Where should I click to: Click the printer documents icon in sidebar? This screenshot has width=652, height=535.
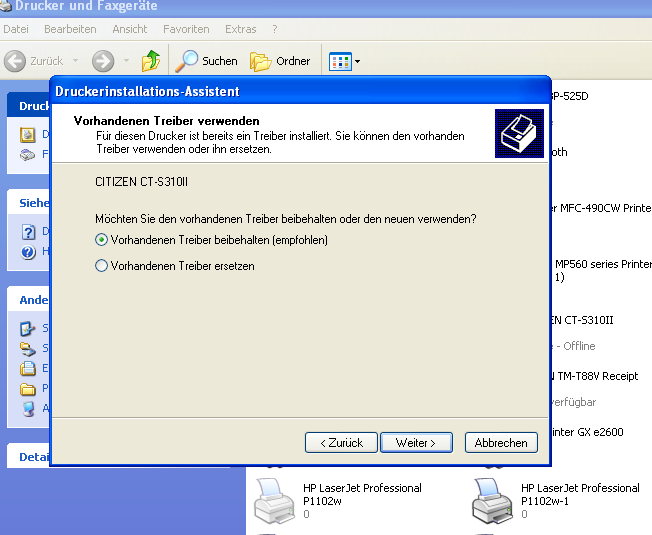[x=27, y=369]
